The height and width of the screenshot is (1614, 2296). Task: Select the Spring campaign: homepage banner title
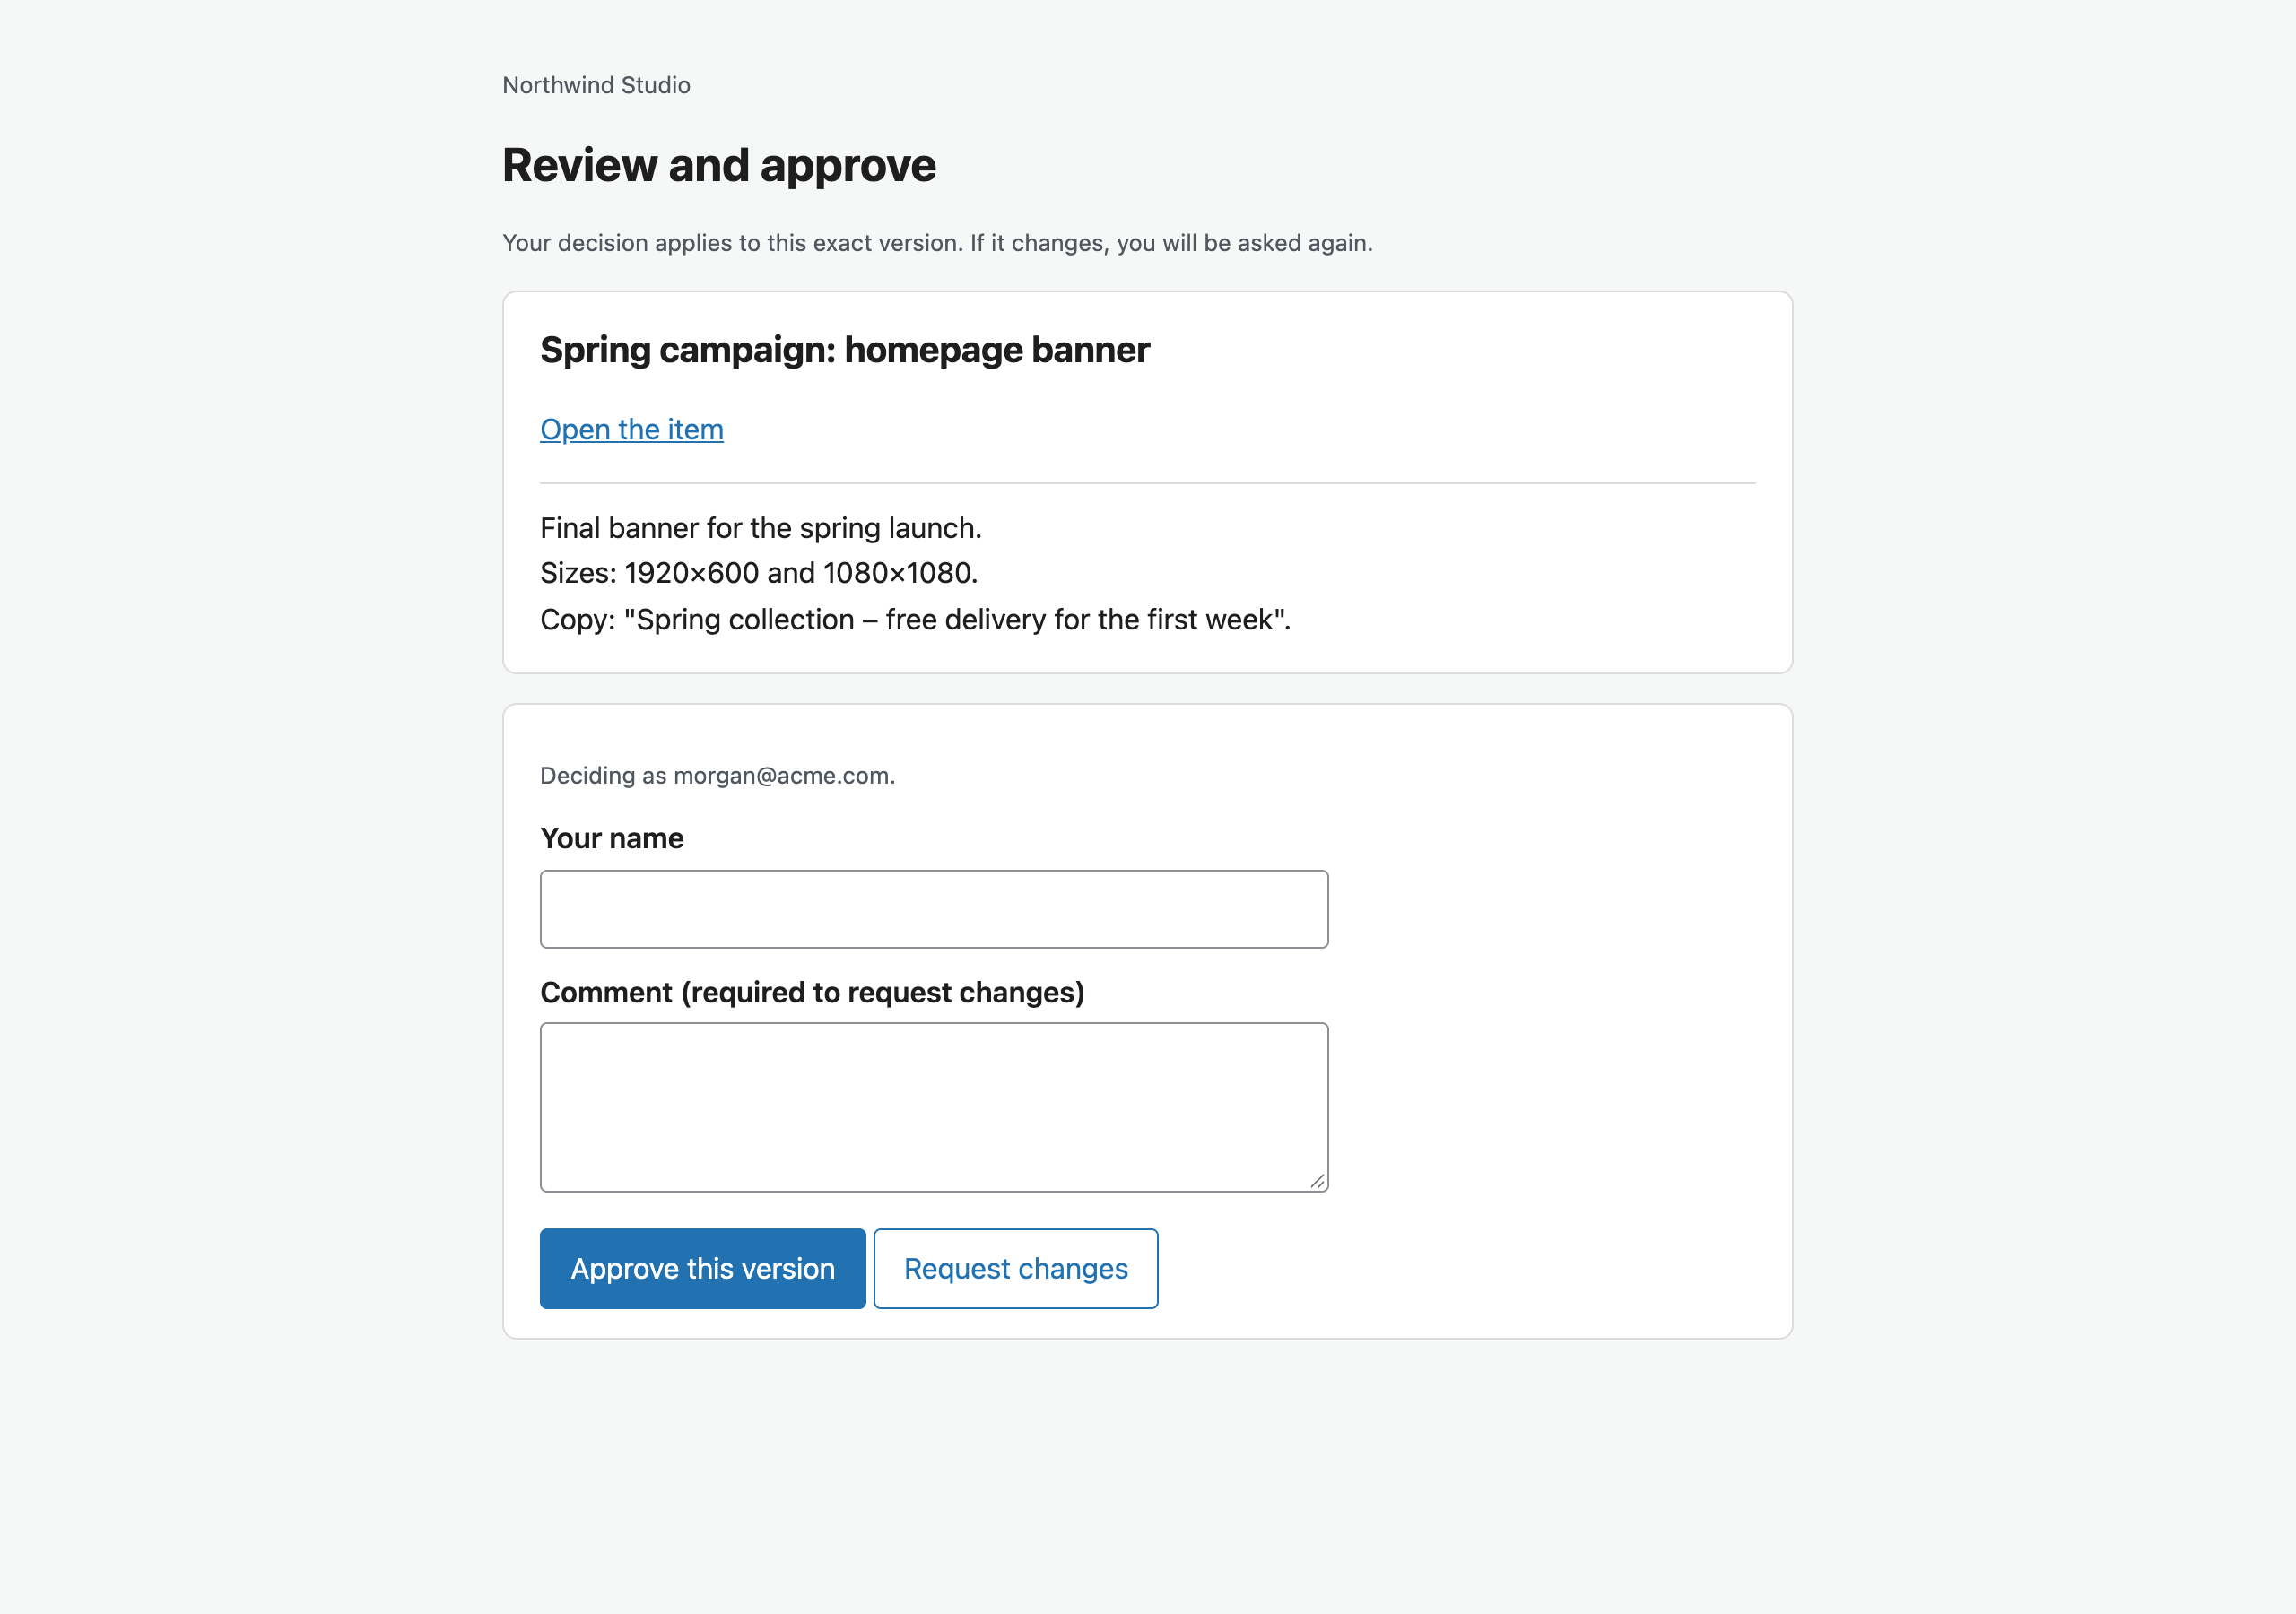coord(845,350)
